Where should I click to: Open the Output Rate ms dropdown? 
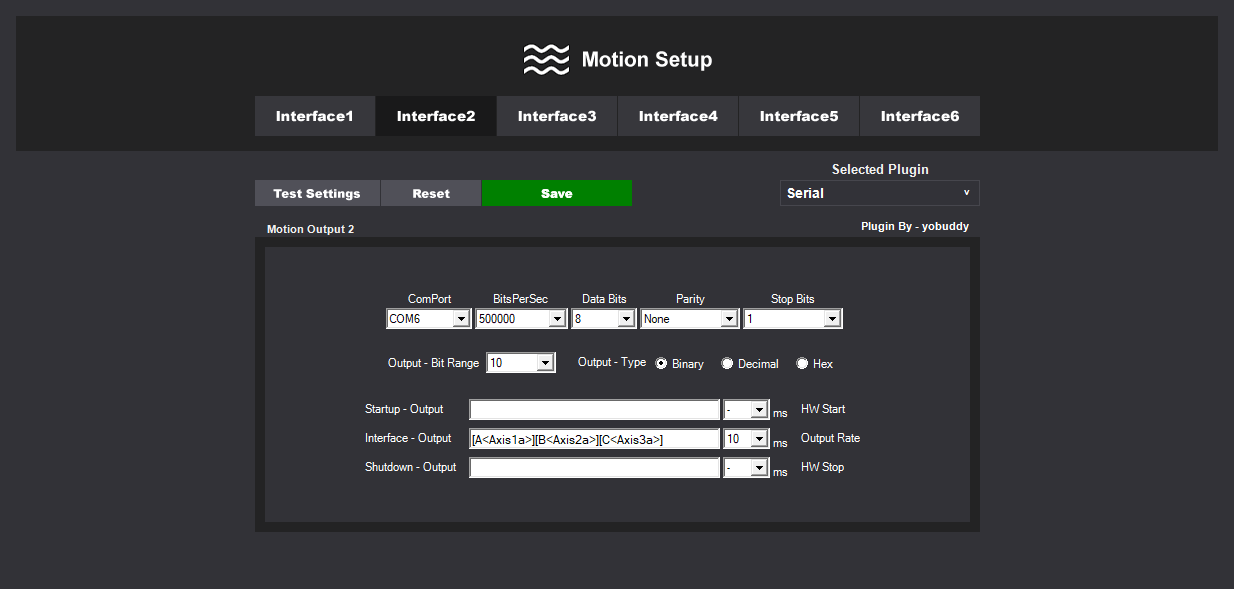coord(759,439)
